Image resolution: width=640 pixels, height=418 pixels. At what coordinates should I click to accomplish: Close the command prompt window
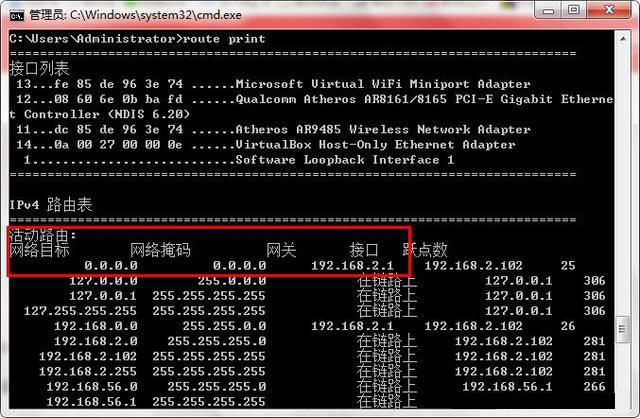(x=609, y=11)
